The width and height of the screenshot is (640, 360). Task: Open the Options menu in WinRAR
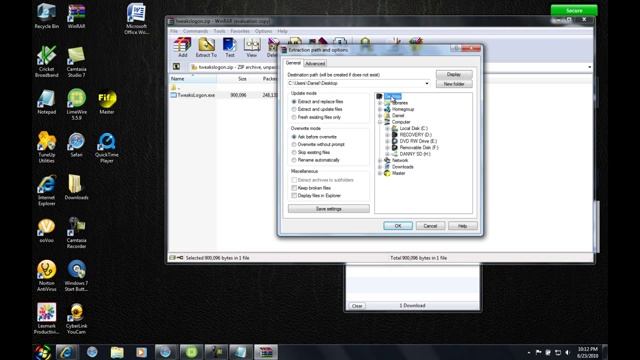click(x=263, y=31)
